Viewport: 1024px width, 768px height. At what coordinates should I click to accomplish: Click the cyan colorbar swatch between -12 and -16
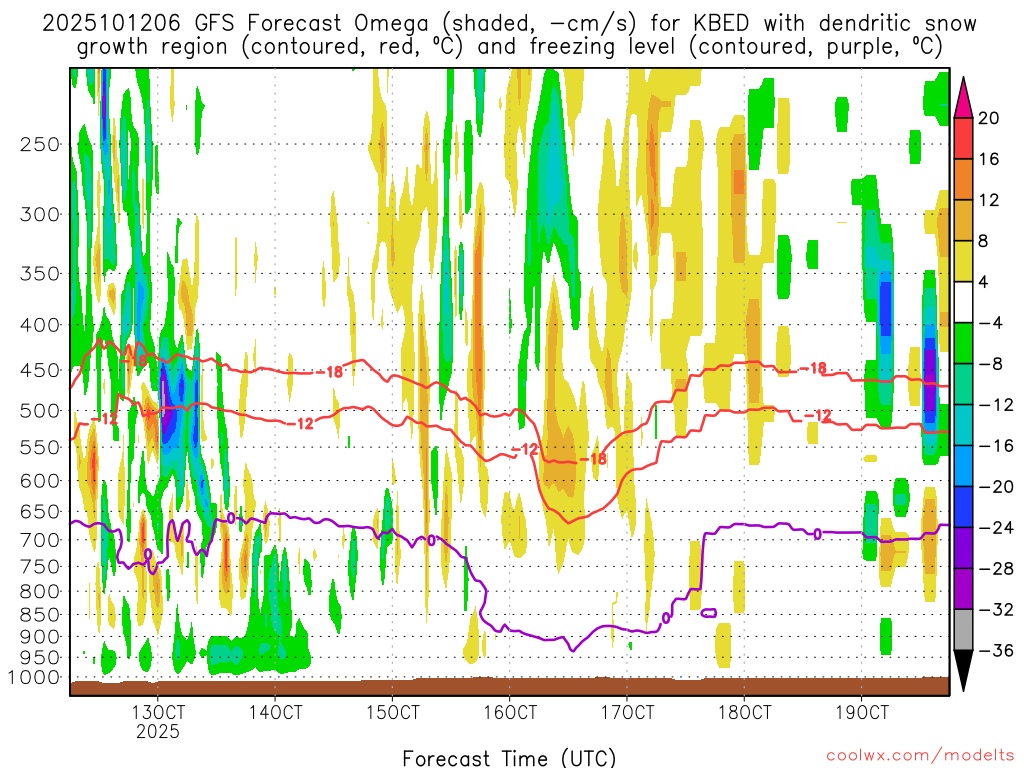coord(963,425)
